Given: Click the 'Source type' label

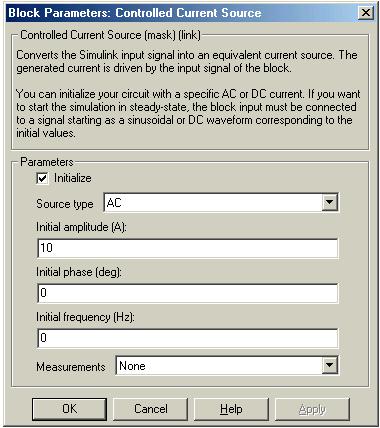Looking at the screenshot, I should (65, 204).
